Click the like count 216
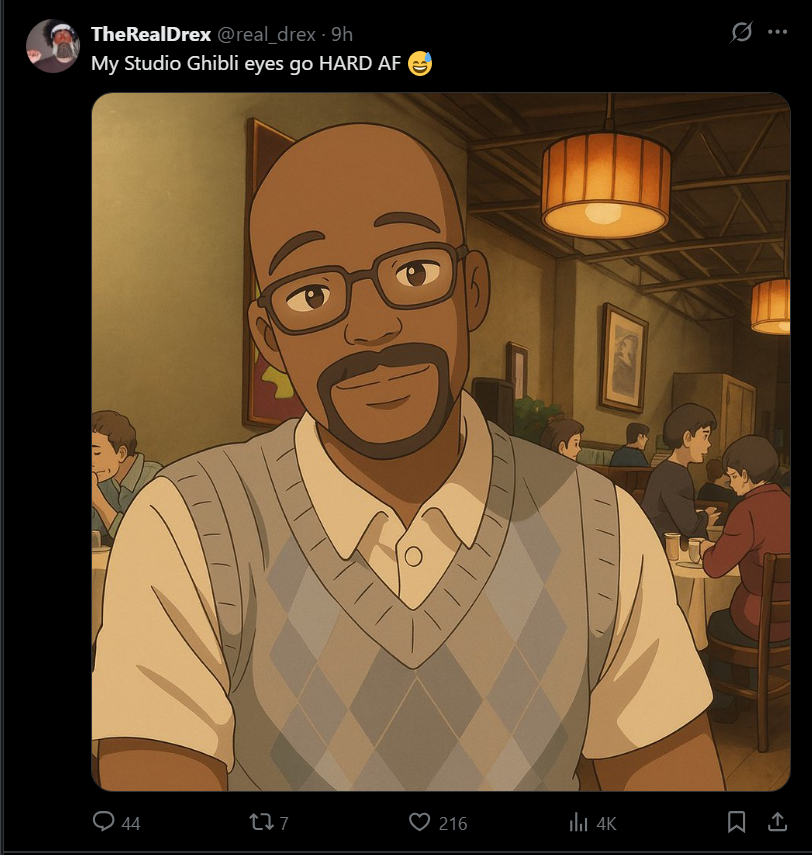This screenshot has height=855, width=812. pyautogui.click(x=453, y=823)
